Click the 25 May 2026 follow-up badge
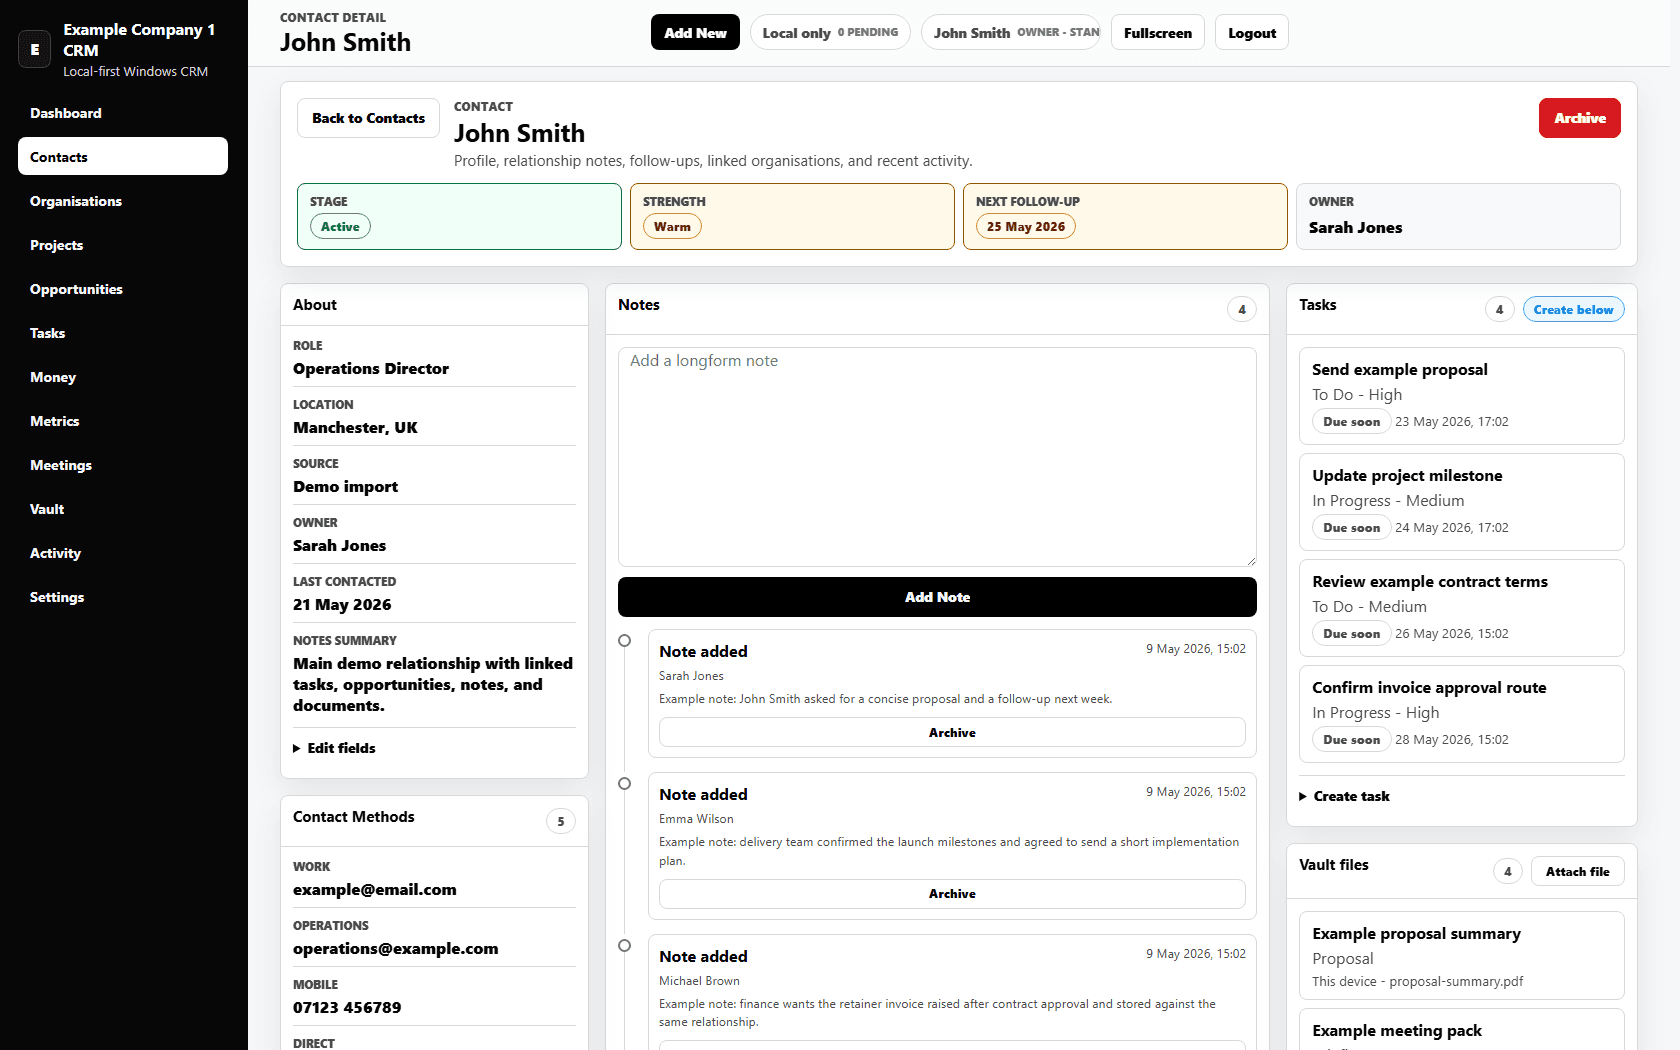Viewport: 1680px width, 1050px height. click(1026, 227)
